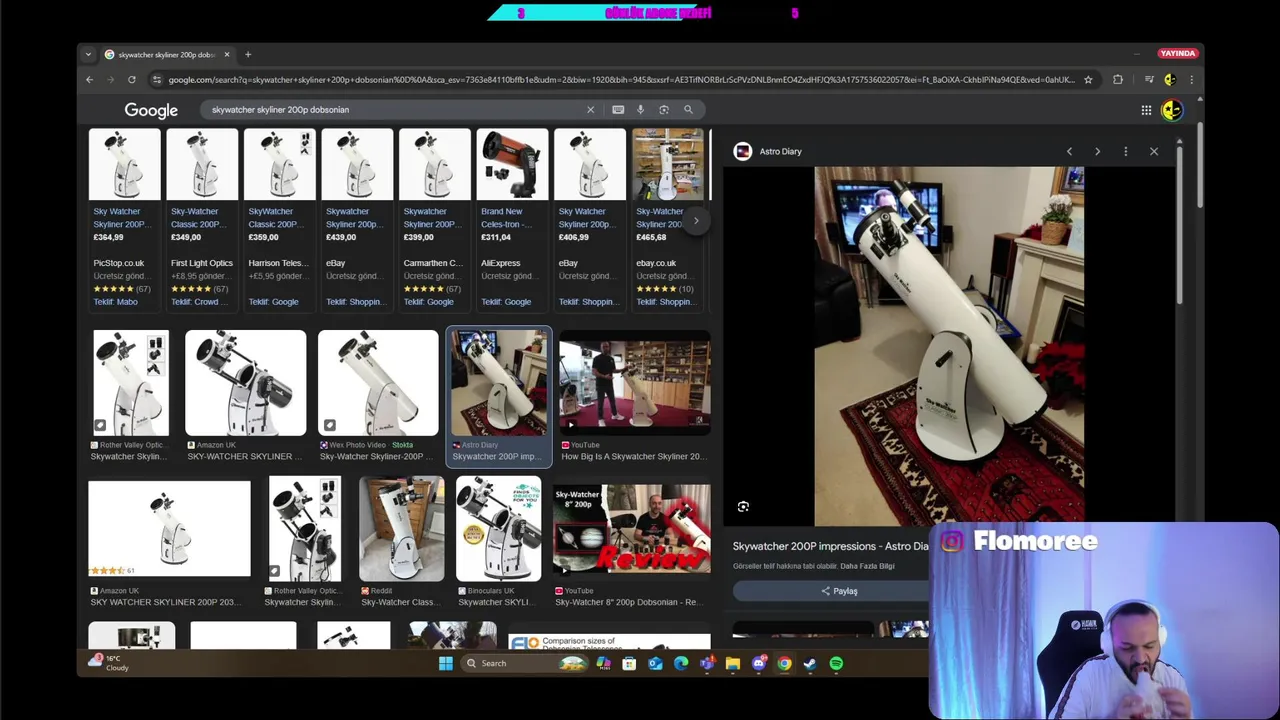Open Daha Fazla Bilgi link
This screenshot has height=720, width=1280.
[867, 566]
